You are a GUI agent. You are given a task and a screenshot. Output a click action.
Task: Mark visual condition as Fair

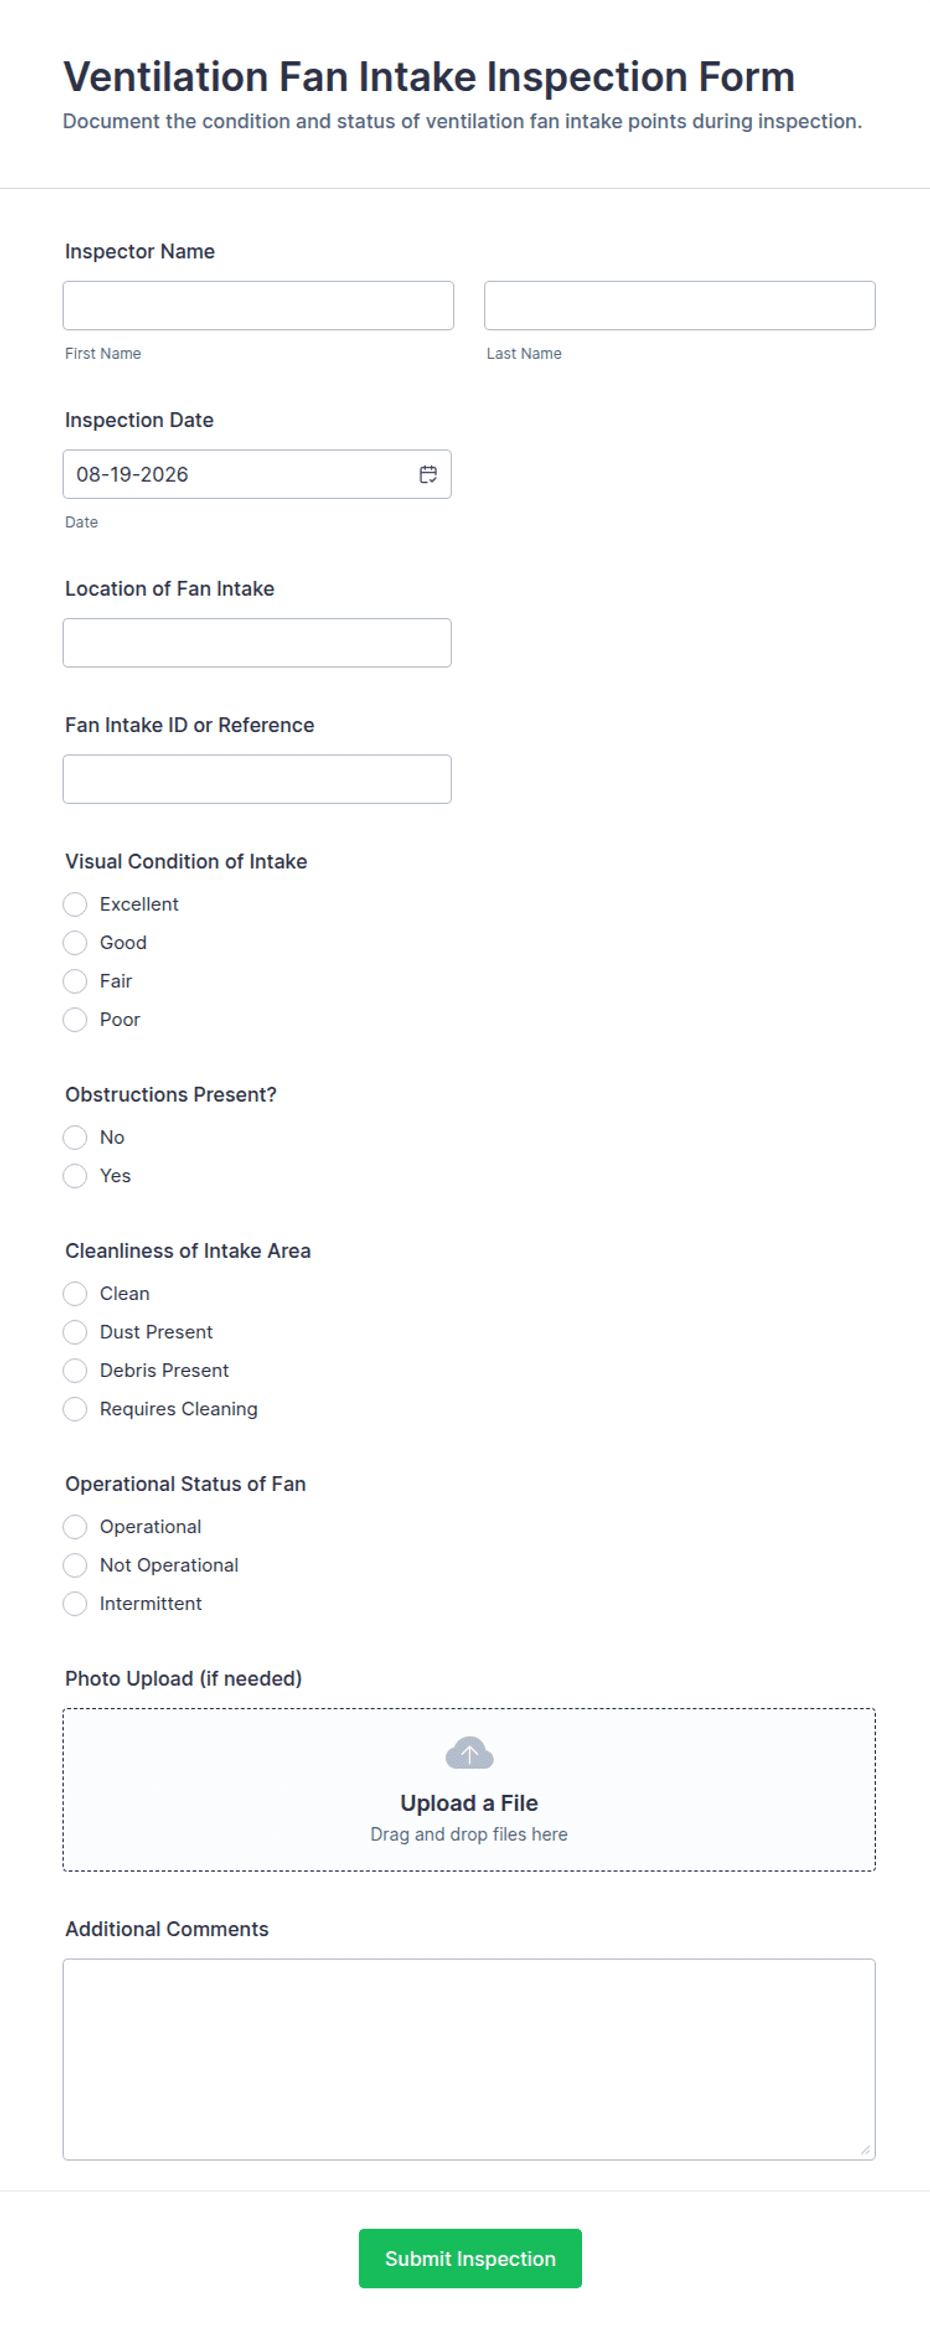75,981
